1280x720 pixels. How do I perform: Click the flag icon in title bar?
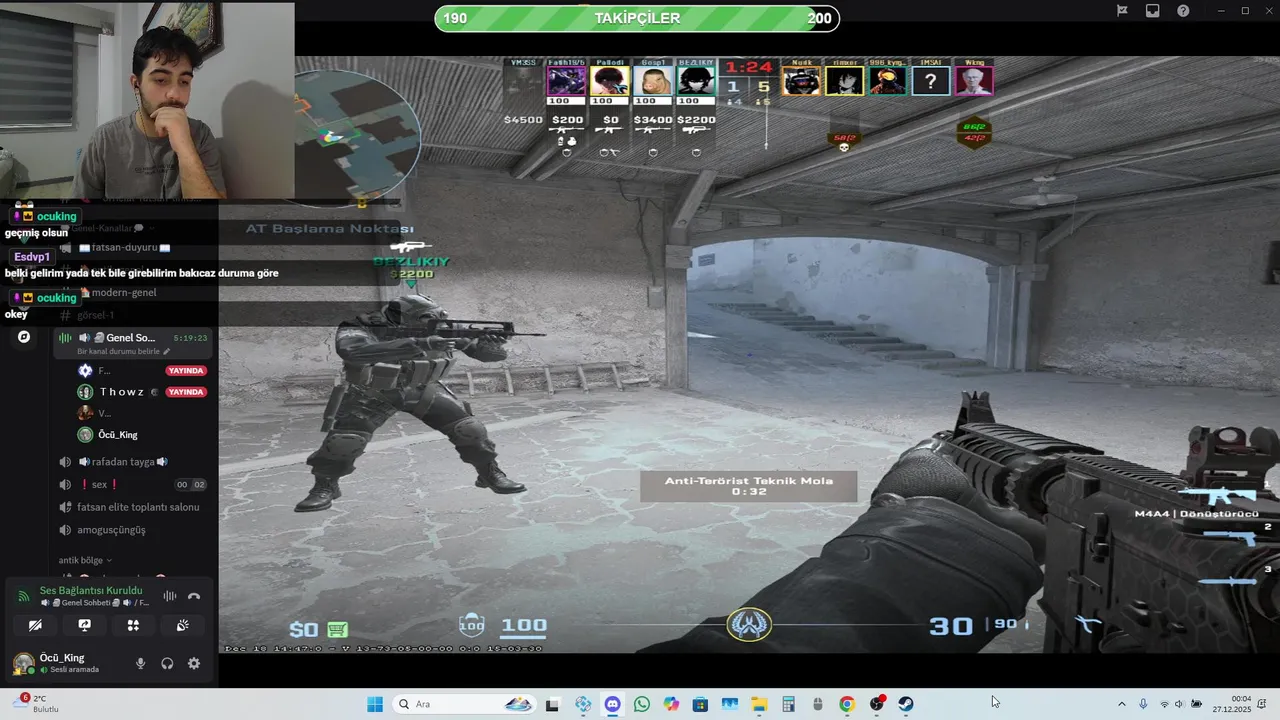click(x=1122, y=11)
